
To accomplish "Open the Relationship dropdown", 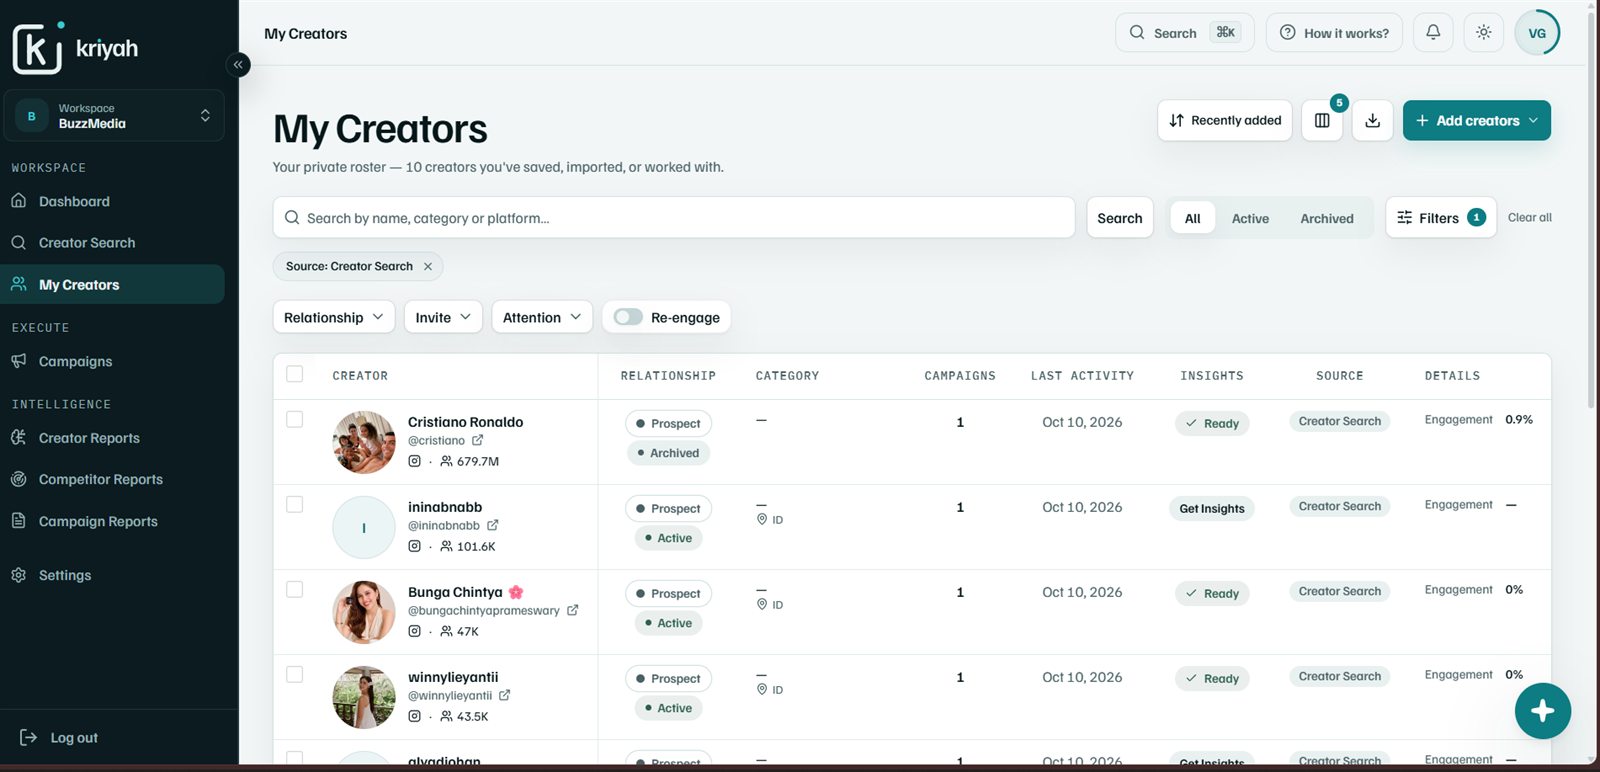I will (334, 317).
